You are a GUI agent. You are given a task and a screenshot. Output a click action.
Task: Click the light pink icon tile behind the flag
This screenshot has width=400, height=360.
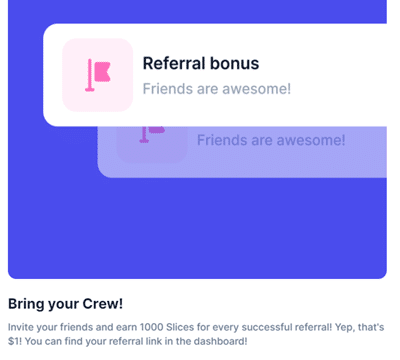(x=98, y=75)
